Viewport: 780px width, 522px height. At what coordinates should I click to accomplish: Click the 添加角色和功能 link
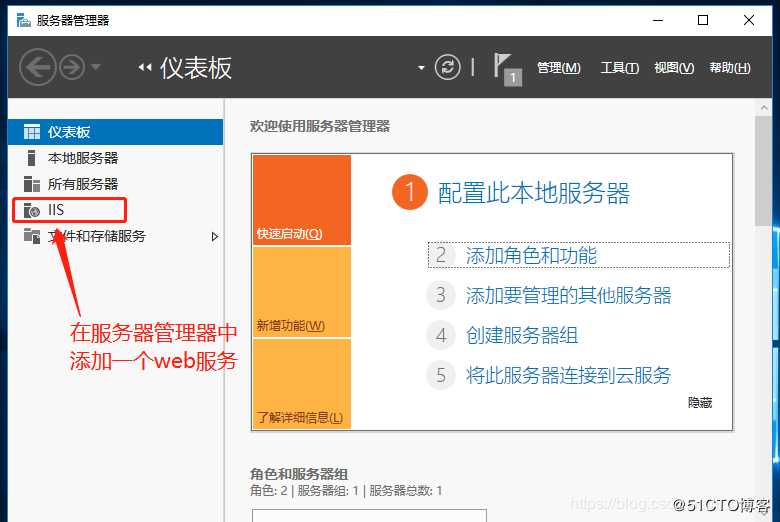(x=531, y=255)
